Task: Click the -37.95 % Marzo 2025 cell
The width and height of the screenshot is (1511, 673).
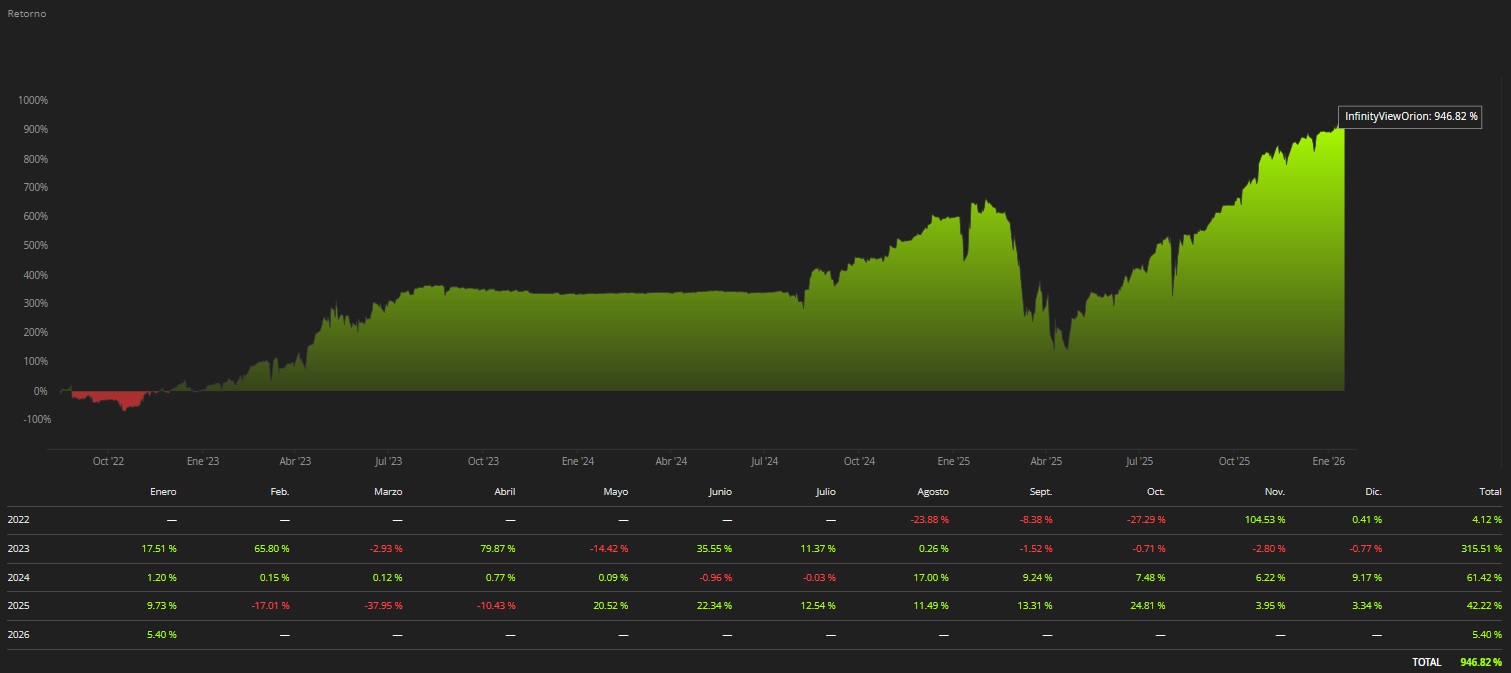Action: click(381, 606)
